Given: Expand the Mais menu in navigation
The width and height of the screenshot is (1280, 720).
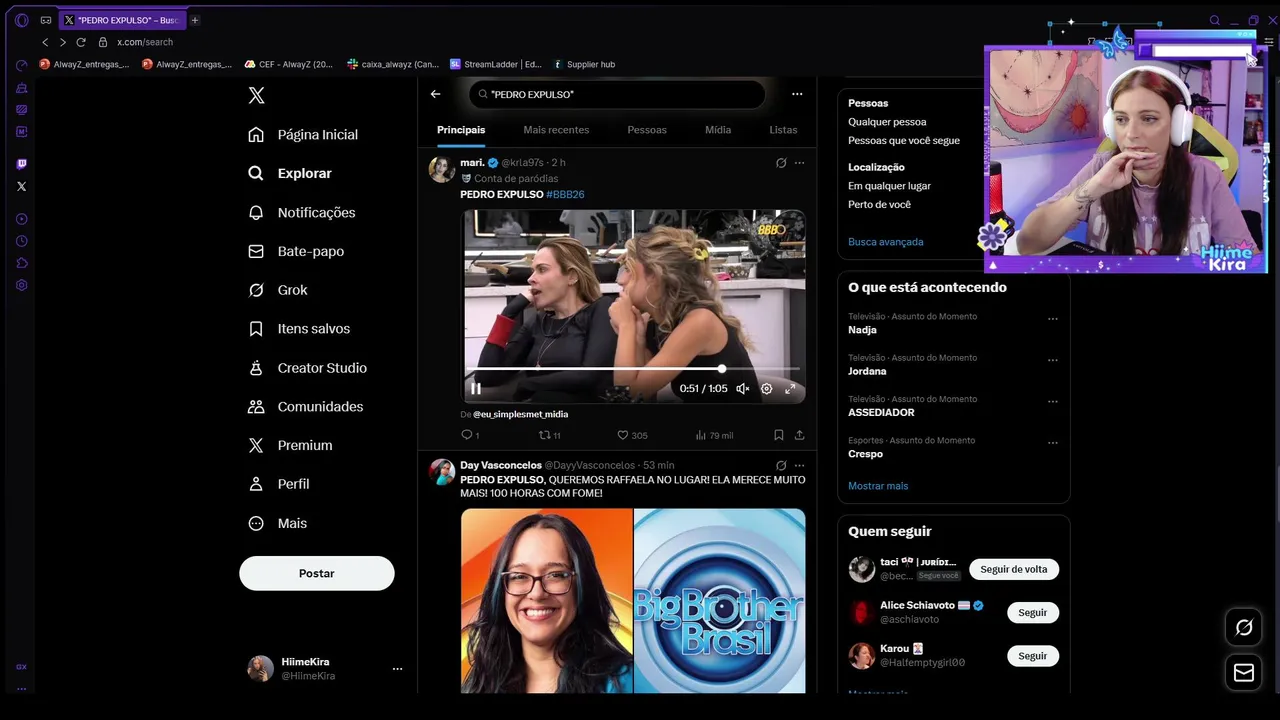Looking at the screenshot, I should tap(278, 523).
